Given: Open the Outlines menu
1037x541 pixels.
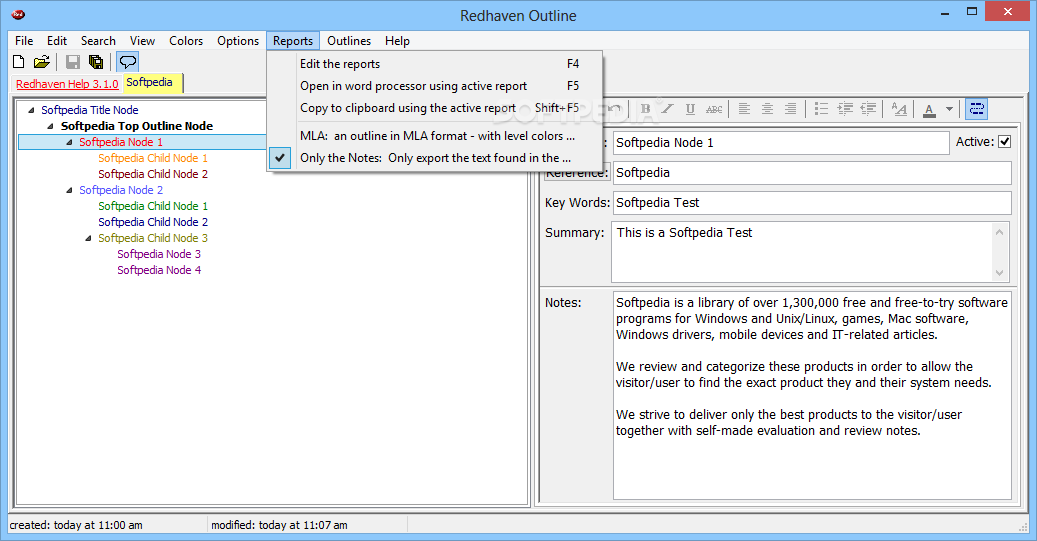Looking at the screenshot, I should tap(349, 41).
